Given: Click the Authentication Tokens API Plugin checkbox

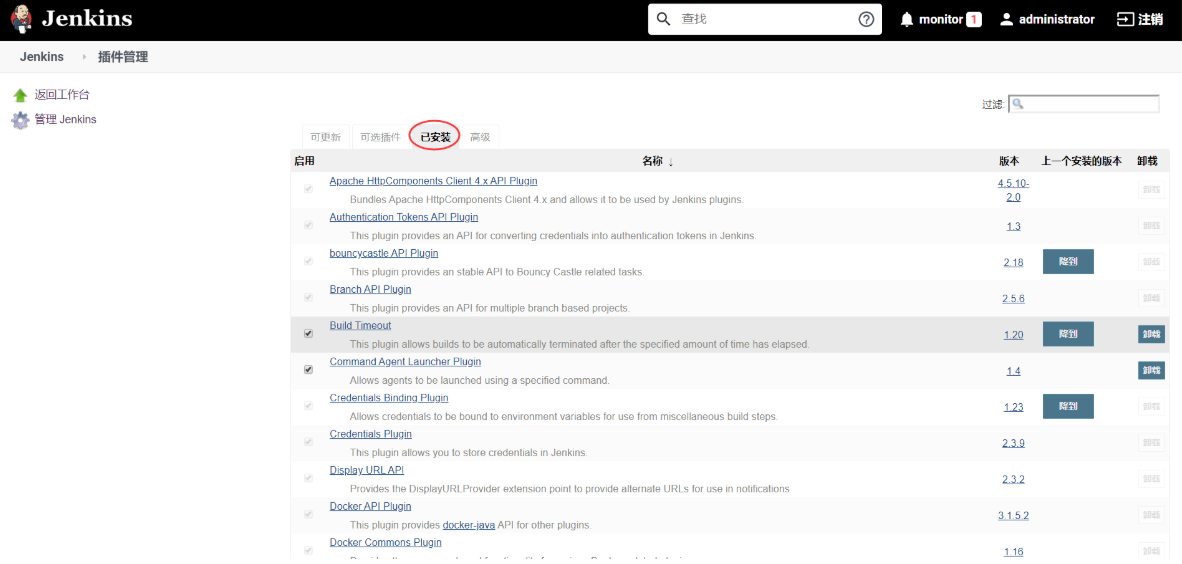Looking at the screenshot, I should coord(308,225).
